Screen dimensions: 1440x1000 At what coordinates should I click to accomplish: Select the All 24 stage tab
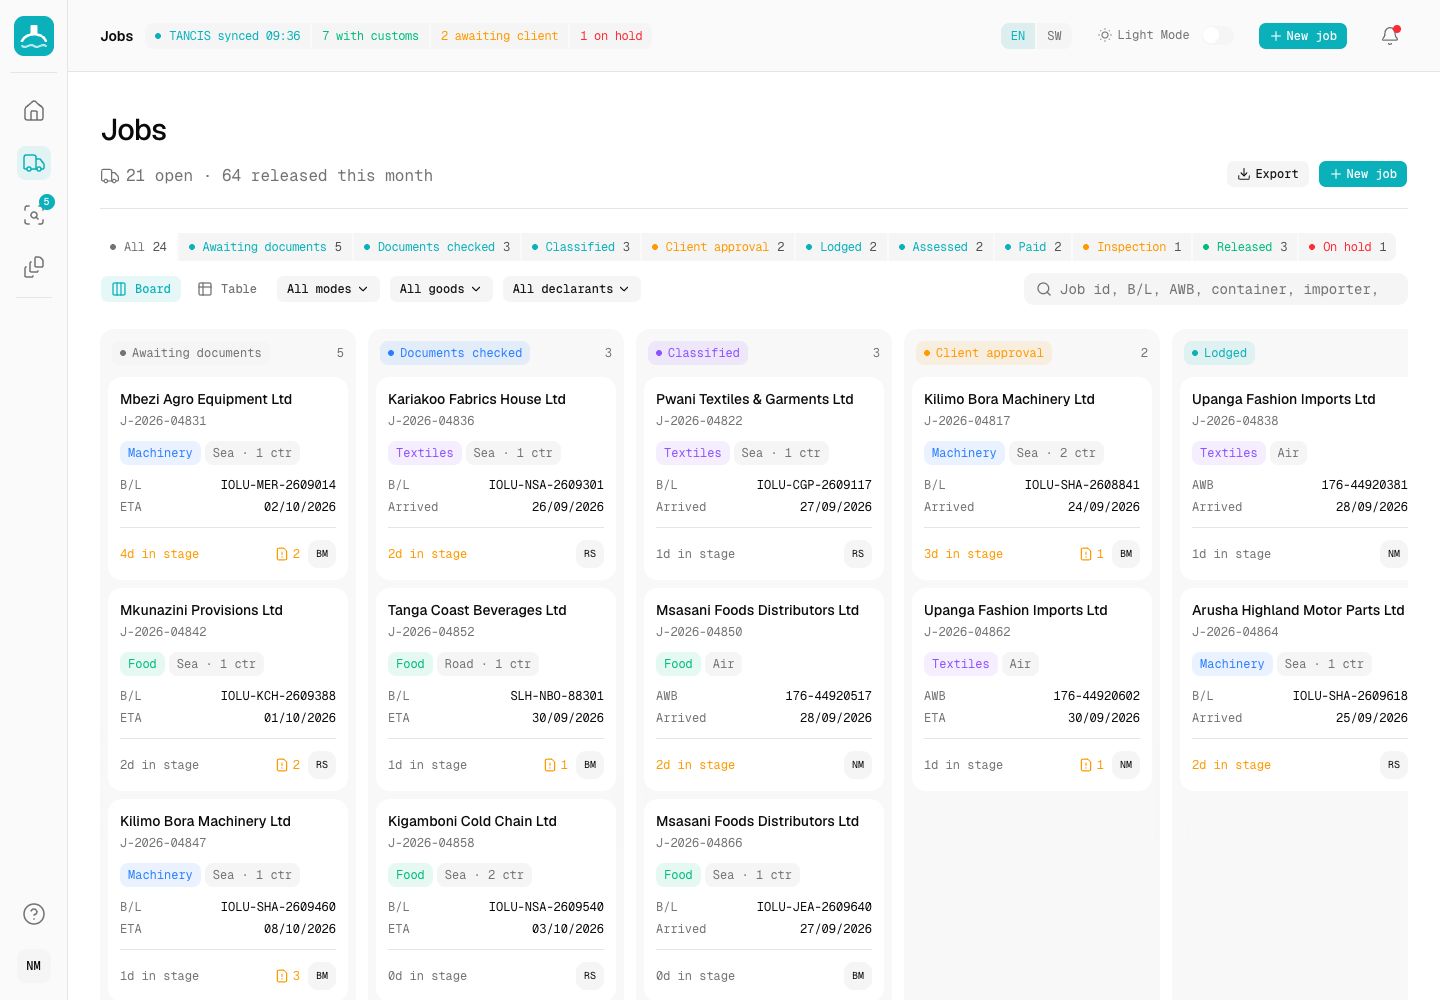pos(138,247)
